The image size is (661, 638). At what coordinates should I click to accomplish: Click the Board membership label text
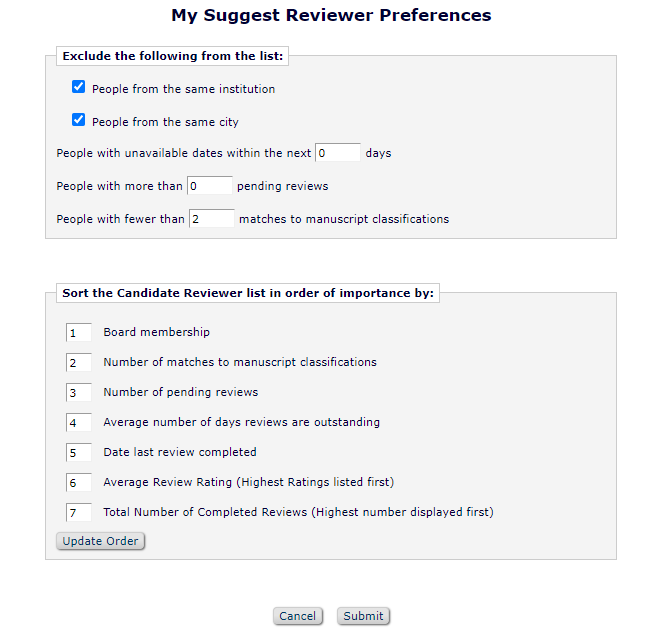156,332
